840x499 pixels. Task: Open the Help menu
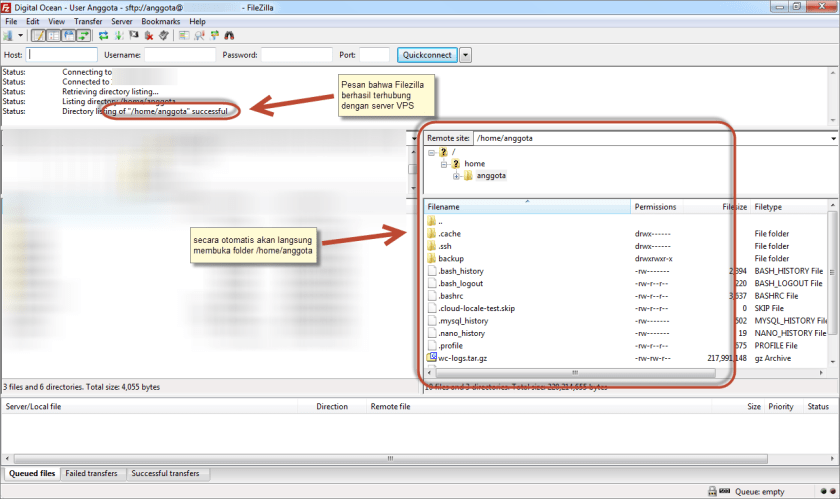pyautogui.click(x=197, y=21)
